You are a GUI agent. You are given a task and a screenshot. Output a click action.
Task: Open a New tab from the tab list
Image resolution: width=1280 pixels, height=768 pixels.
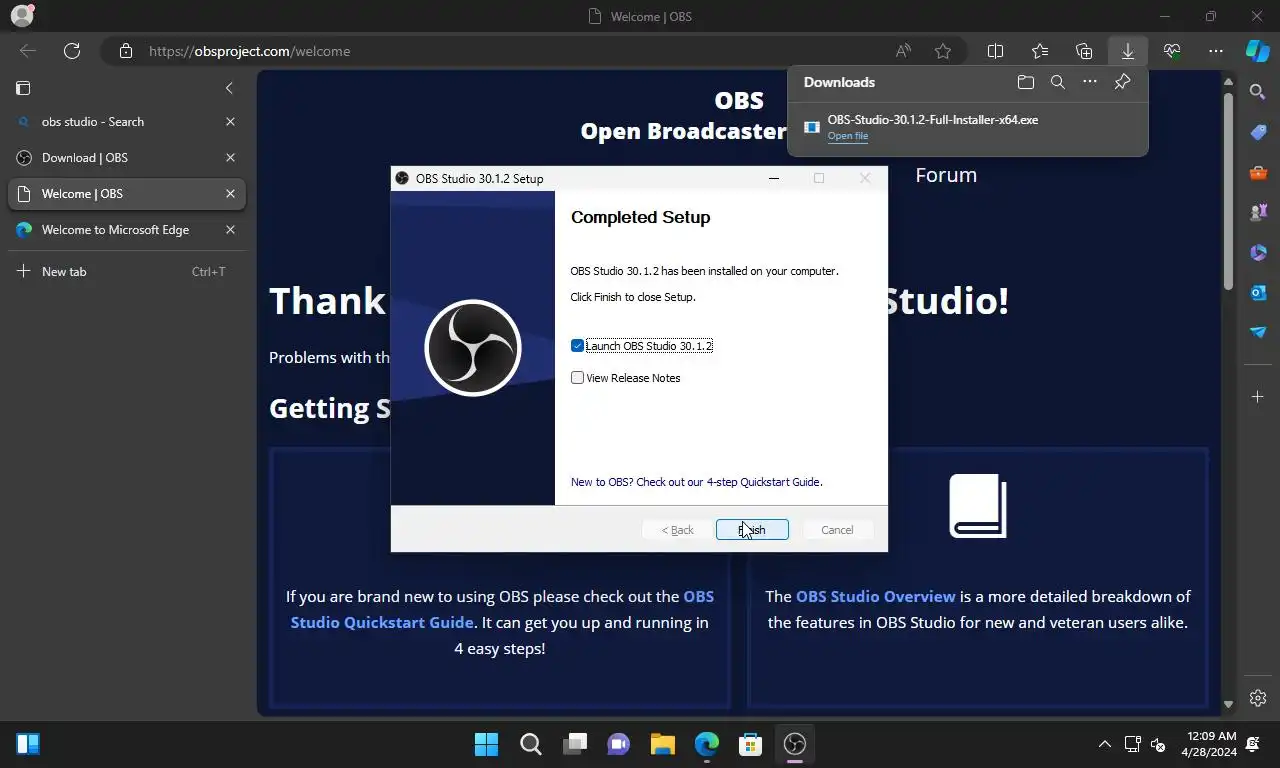tap(127, 272)
